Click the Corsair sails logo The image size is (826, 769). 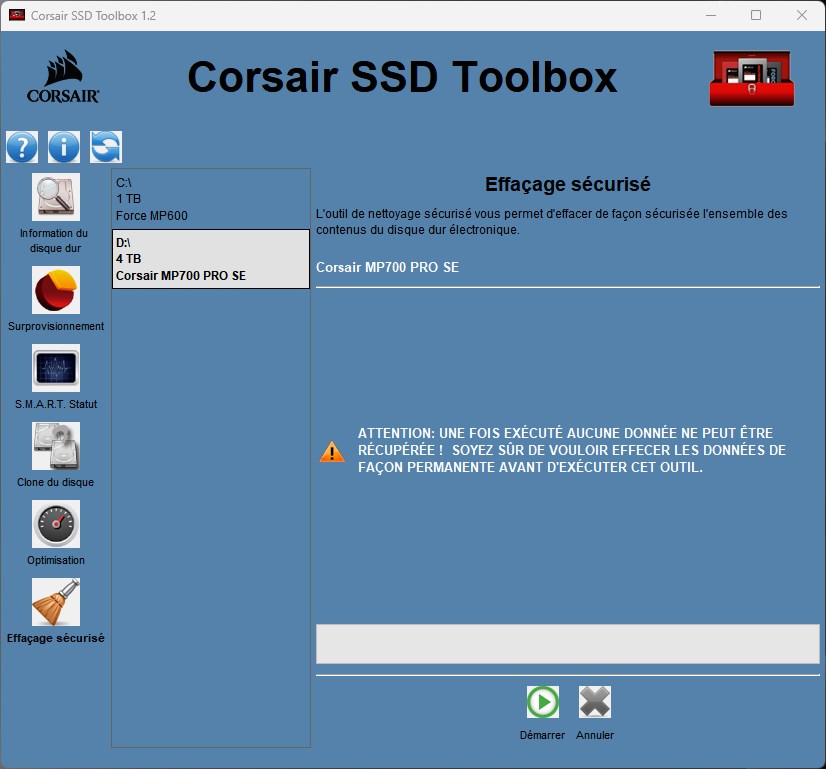[63, 76]
